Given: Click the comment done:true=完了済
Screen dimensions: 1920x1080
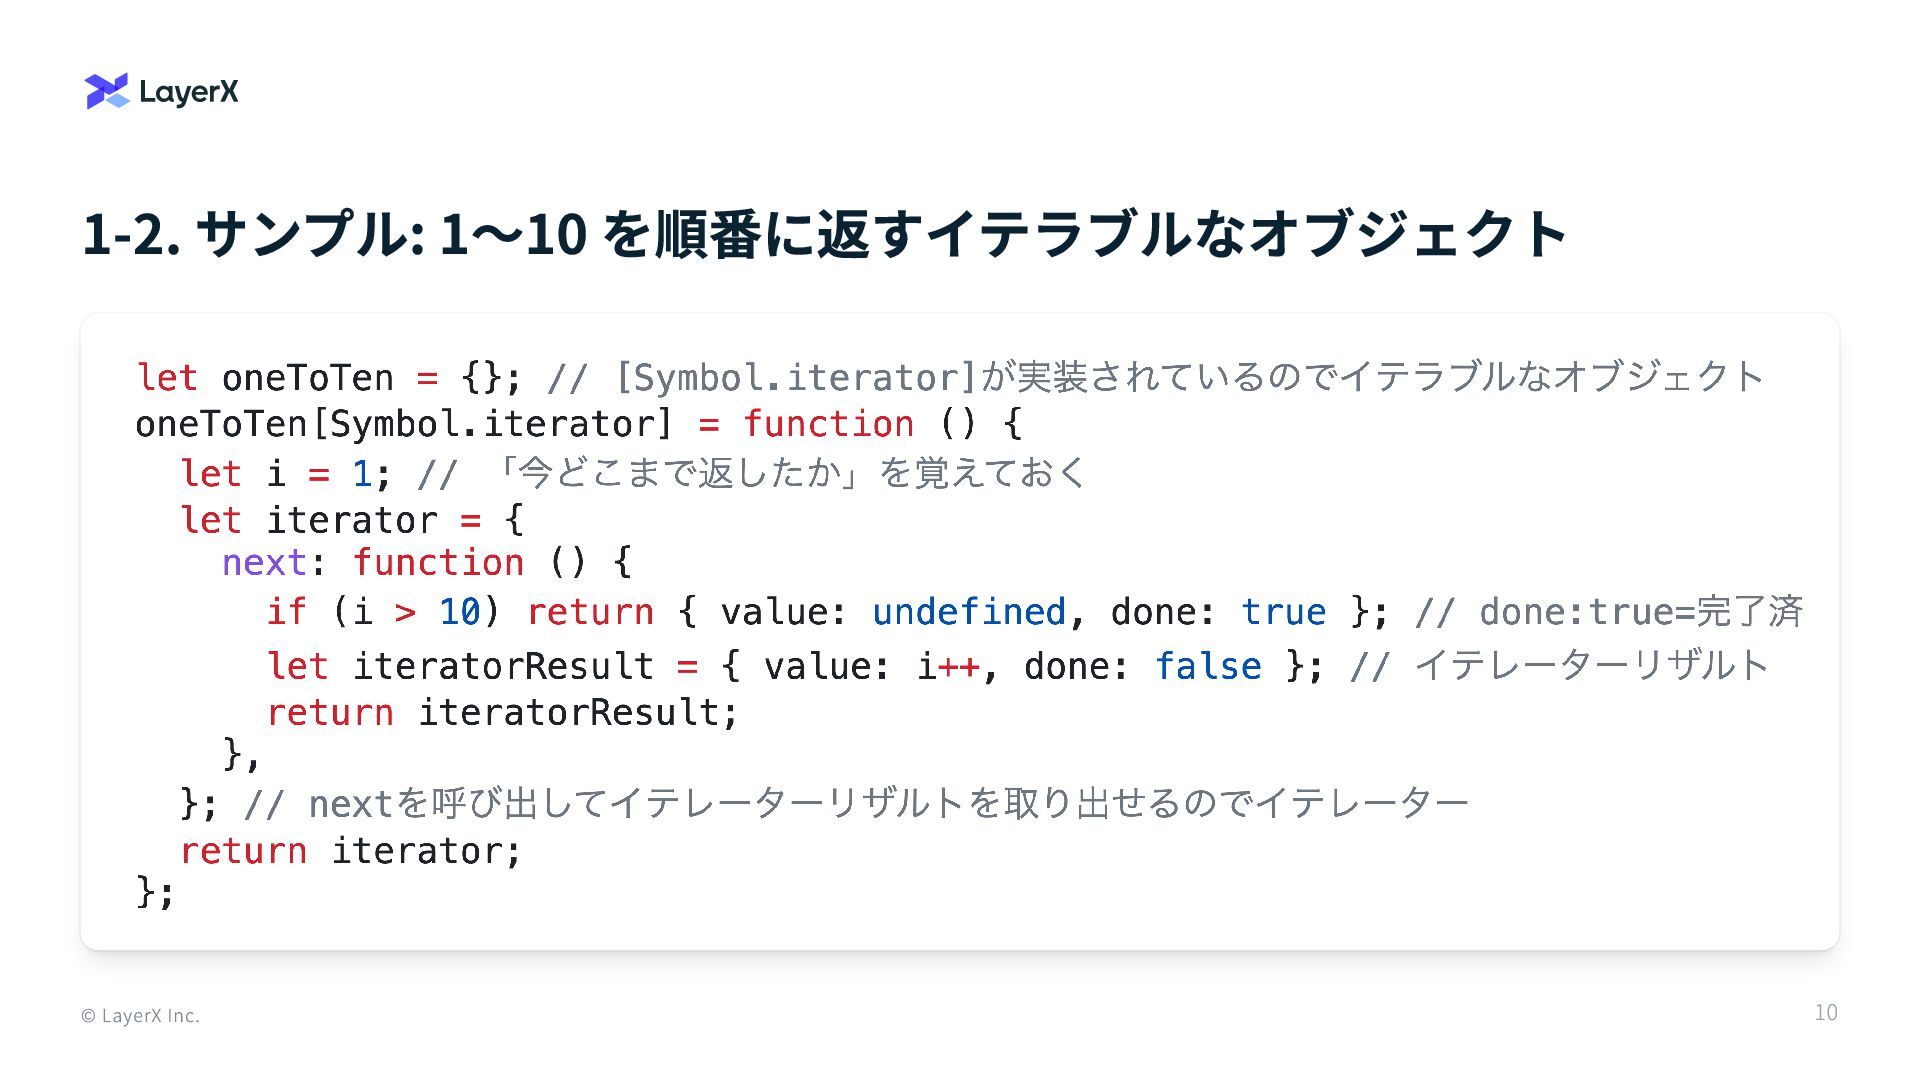Looking at the screenshot, I should [1609, 612].
